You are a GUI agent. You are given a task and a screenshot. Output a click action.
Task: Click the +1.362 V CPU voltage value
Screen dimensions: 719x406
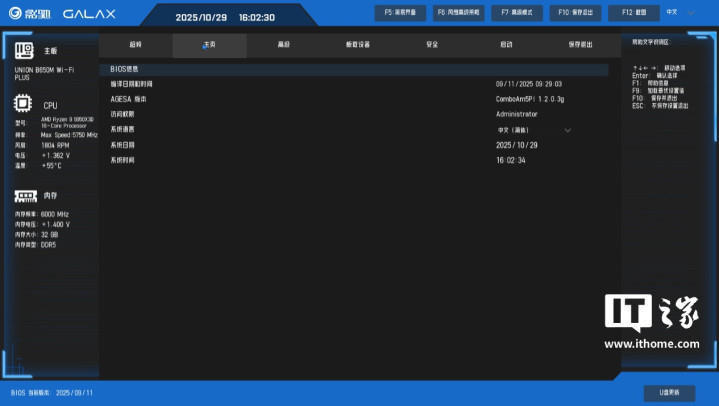[x=56, y=156]
